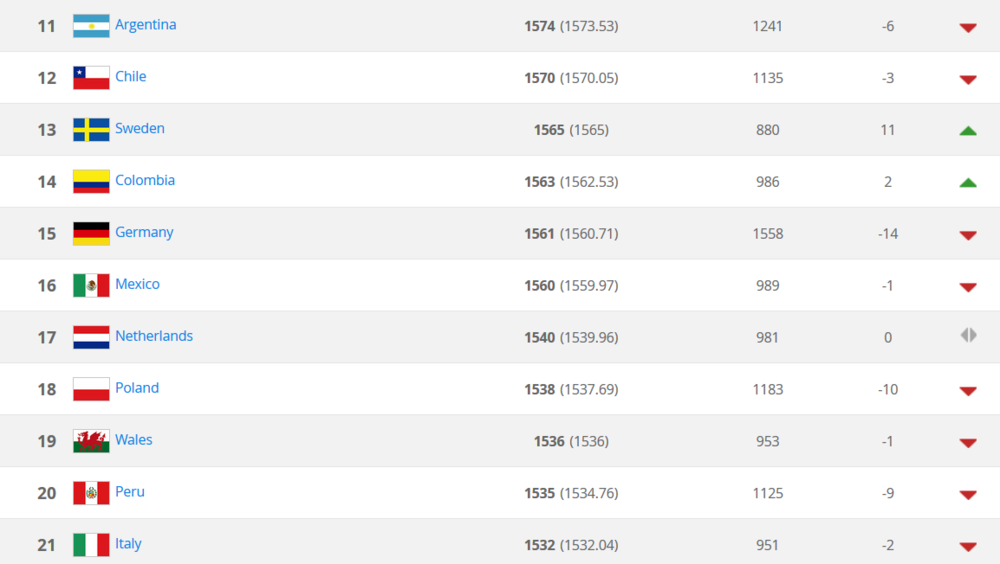This screenshot has width=1000, height=564.
Task: Click the Colombia flag icon
Action: coord(91,182)
